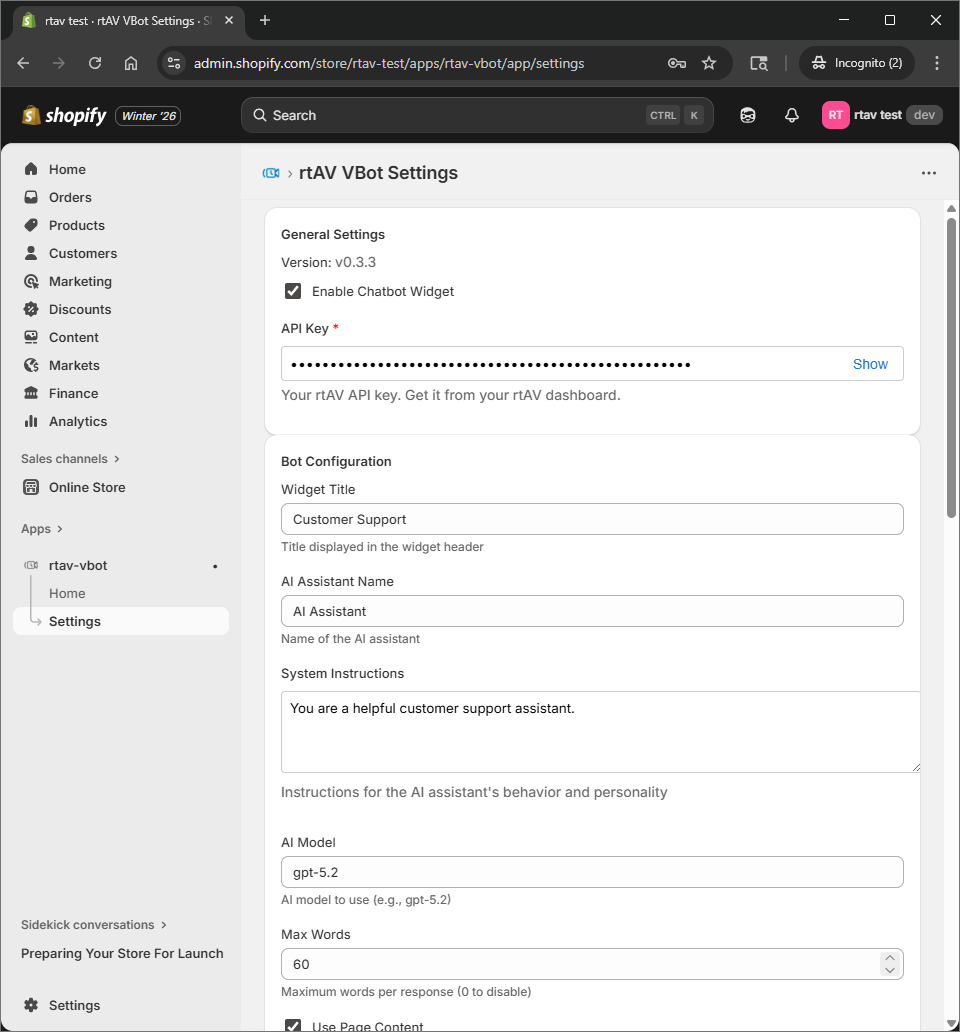Select Settings under the rtav-vbot app
The width and height of the screenshot is (960, 1032).
coord(75,621)
